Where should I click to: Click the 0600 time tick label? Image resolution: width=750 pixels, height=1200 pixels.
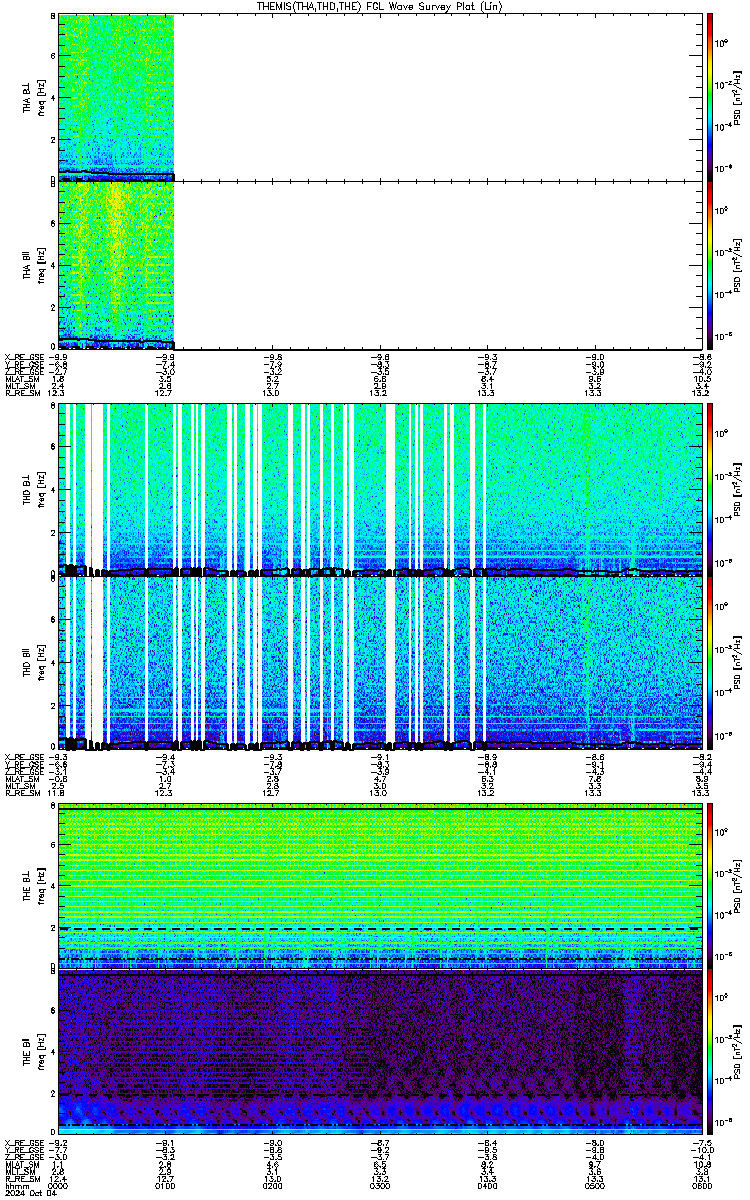pos(701,1186)
